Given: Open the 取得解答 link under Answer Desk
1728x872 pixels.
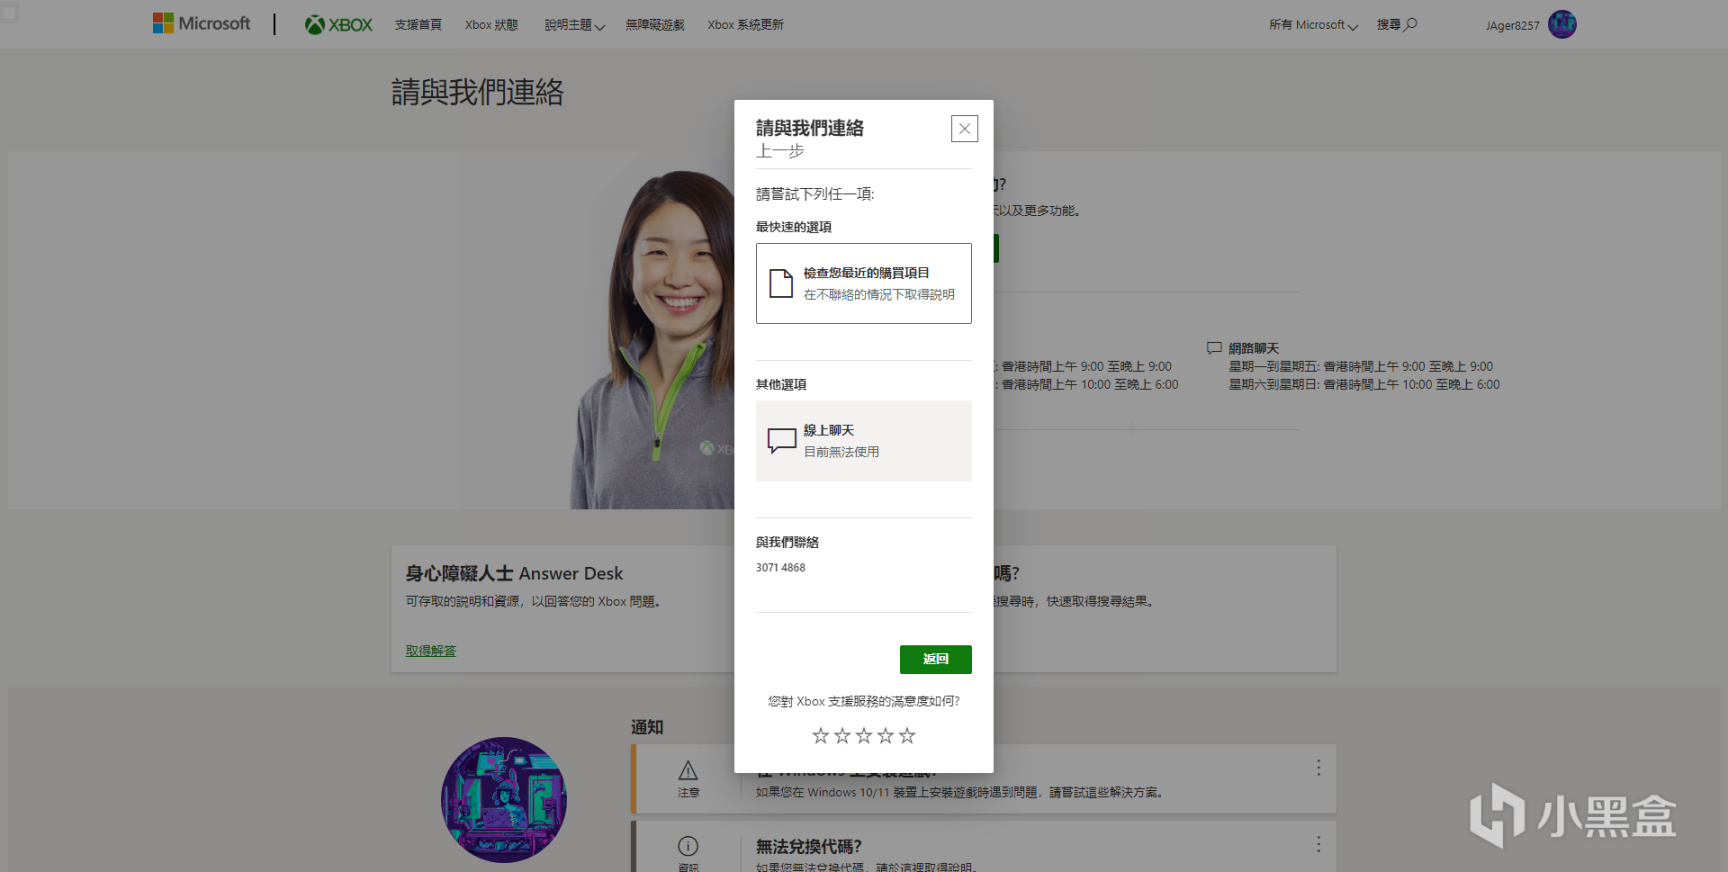Looking at the screenshot, I should [430, 651].
